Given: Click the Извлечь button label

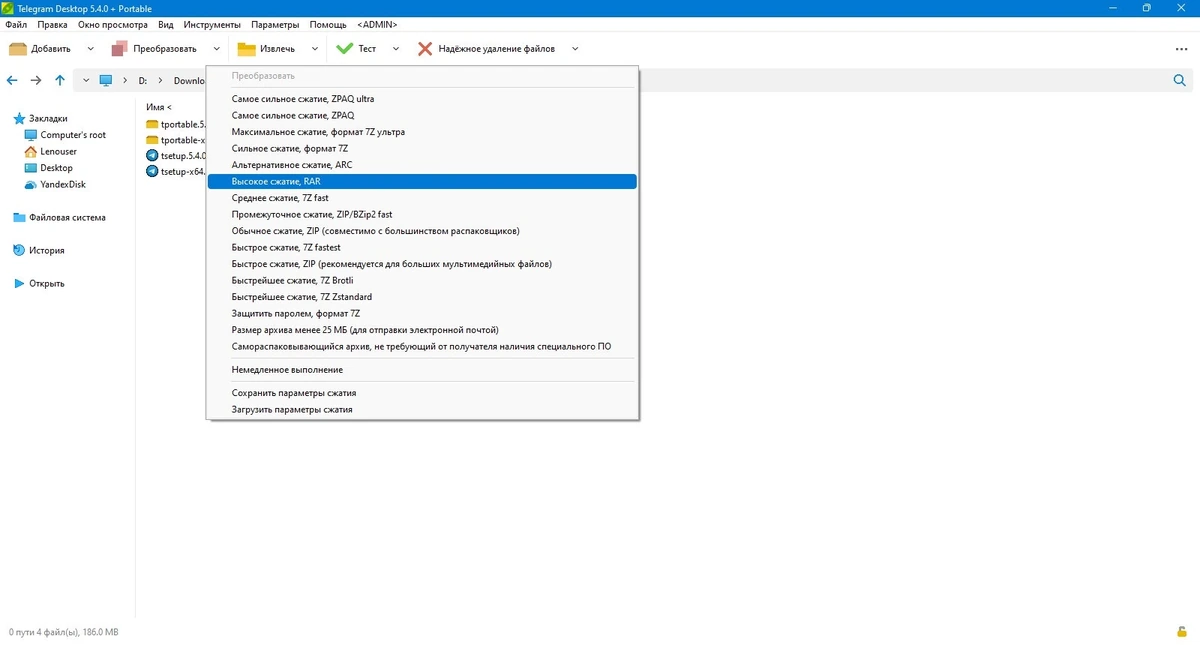Looking at the screenshot, I should pos(277,48).
